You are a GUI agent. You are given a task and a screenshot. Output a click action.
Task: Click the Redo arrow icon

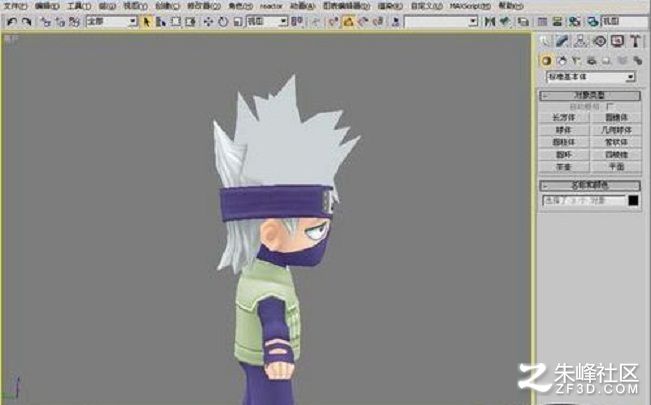tap(26, 21)
